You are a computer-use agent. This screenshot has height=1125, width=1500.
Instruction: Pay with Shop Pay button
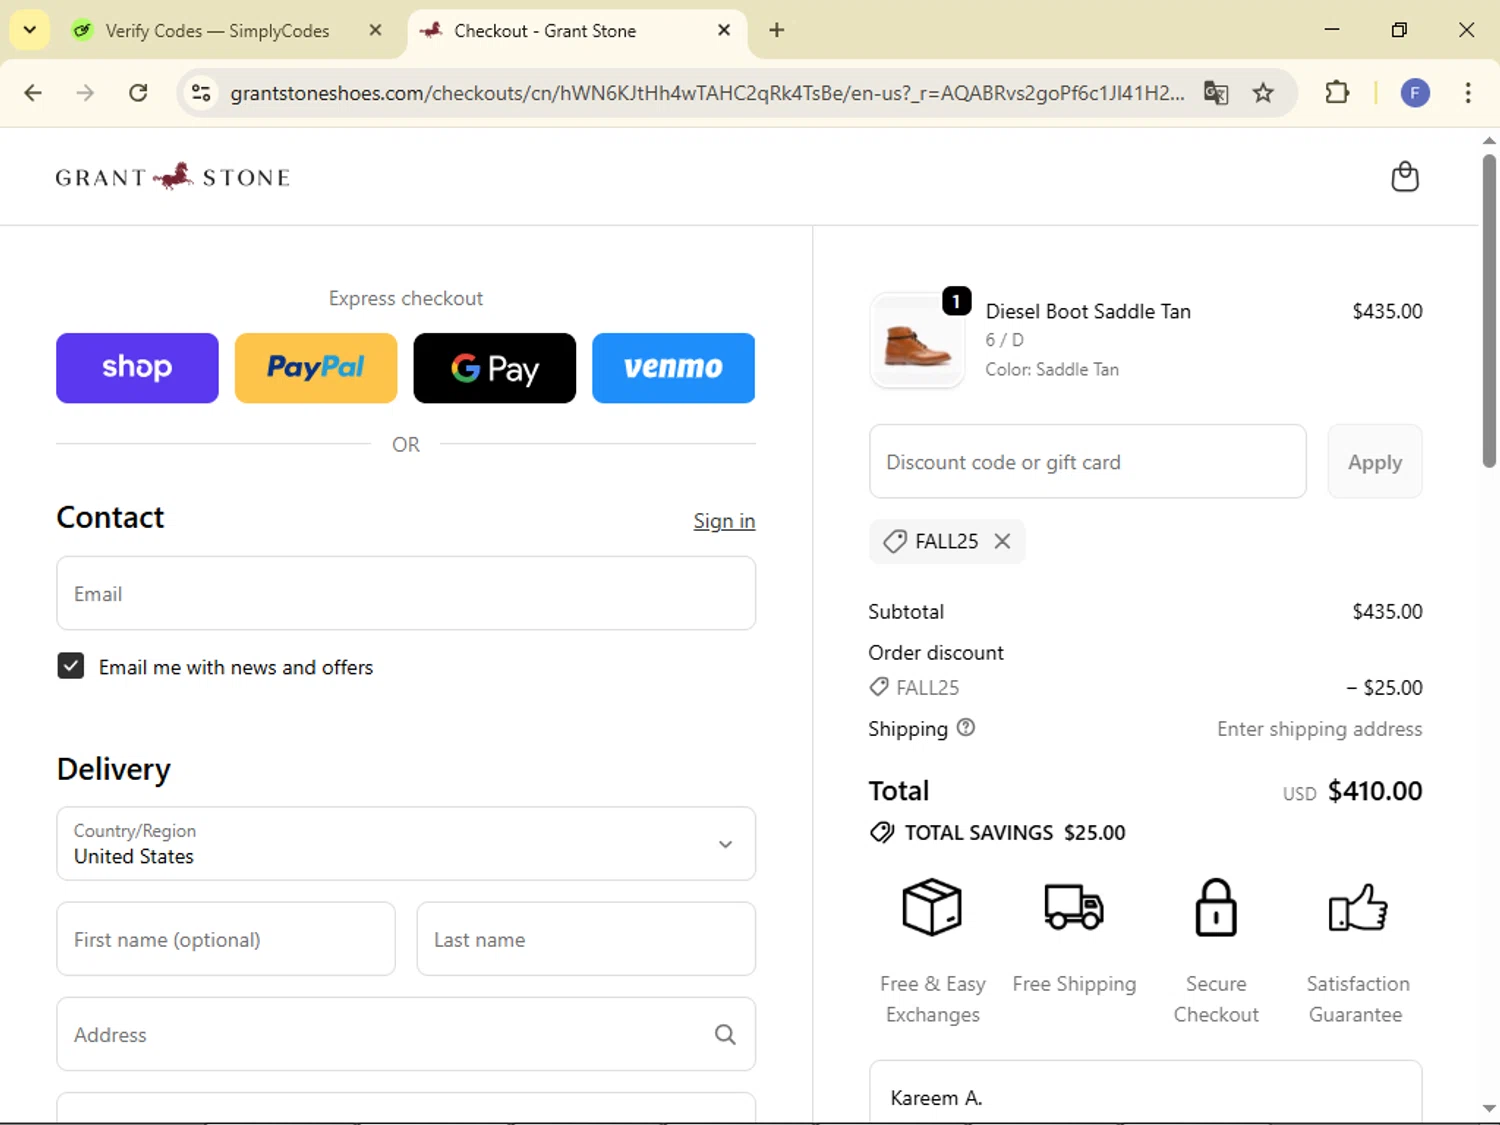(137, 368)
